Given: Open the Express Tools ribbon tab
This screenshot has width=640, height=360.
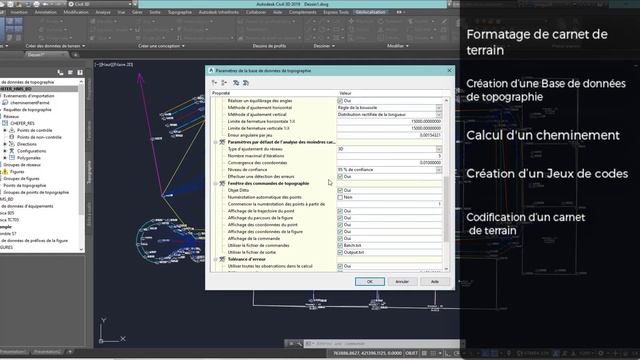Looking at the screenshot, I should pos(336,12).
